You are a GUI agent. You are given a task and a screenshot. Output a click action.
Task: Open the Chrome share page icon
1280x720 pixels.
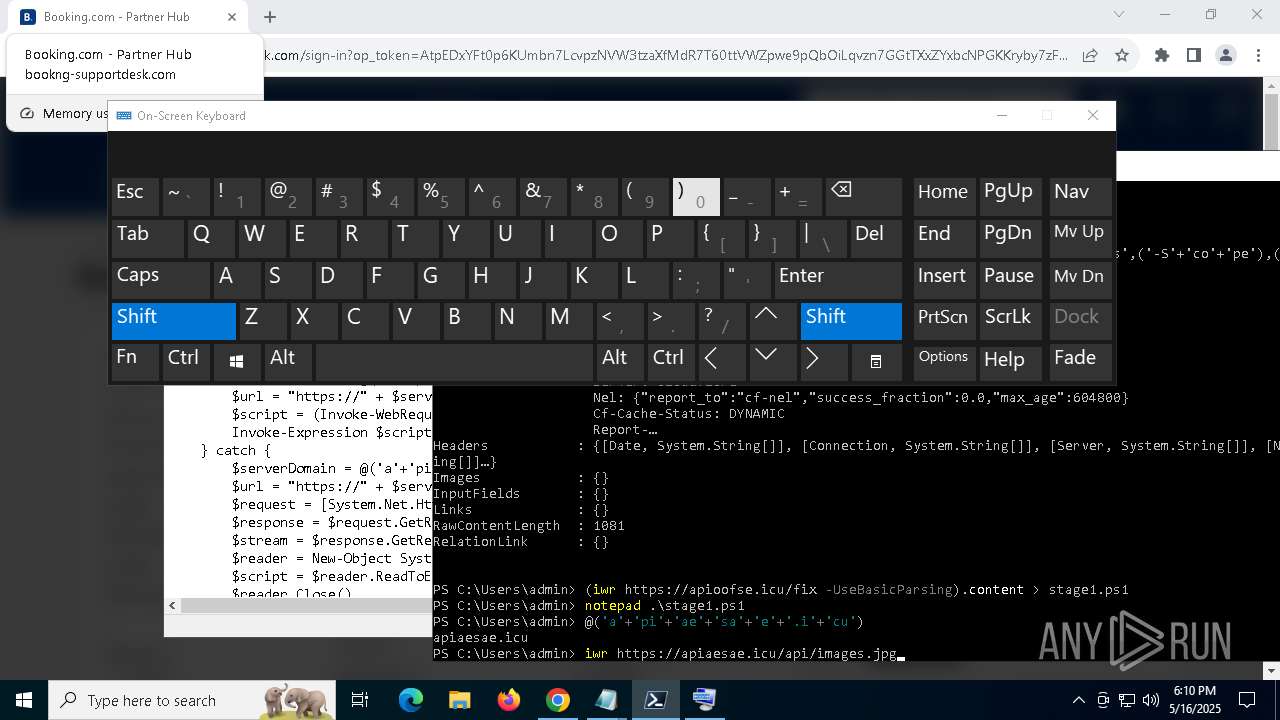point(1090,55)
